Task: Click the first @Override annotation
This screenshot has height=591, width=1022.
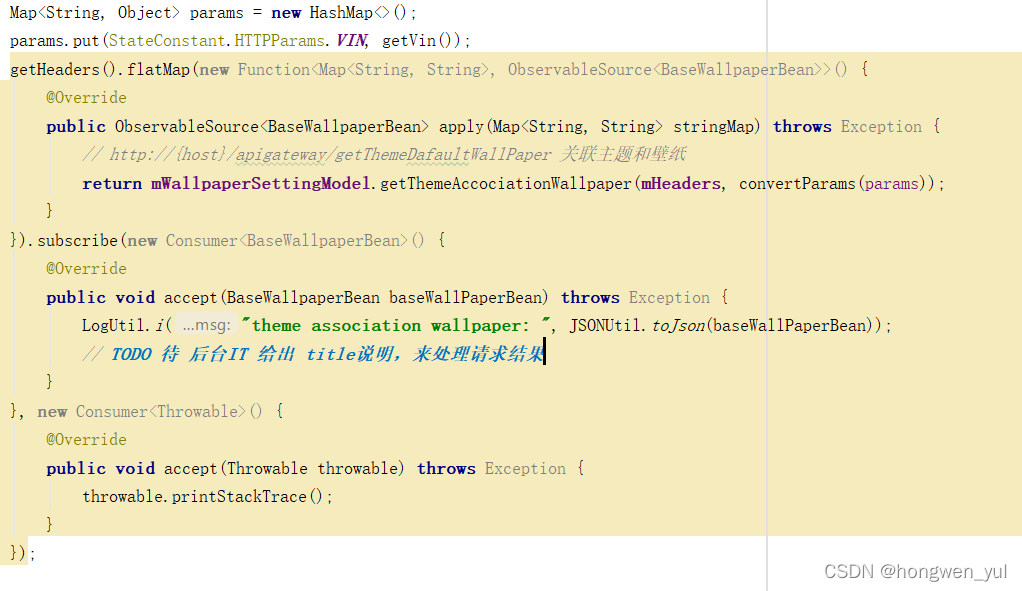Action: tap(86, 97)
